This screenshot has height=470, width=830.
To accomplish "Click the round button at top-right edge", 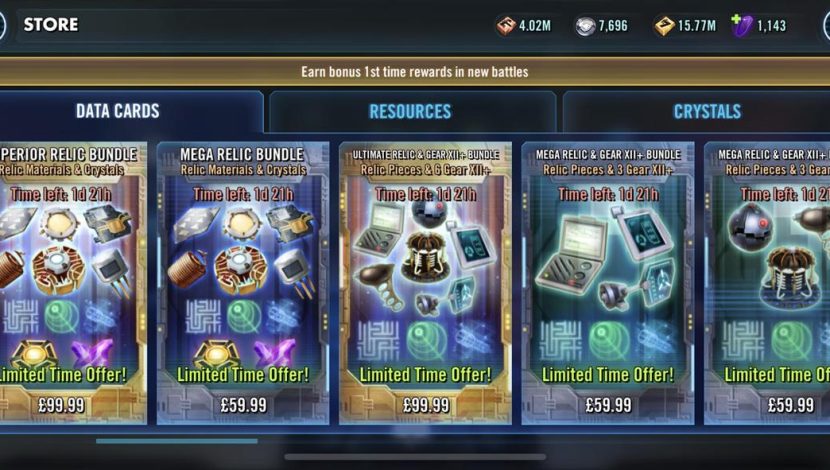I will (827, 25).
